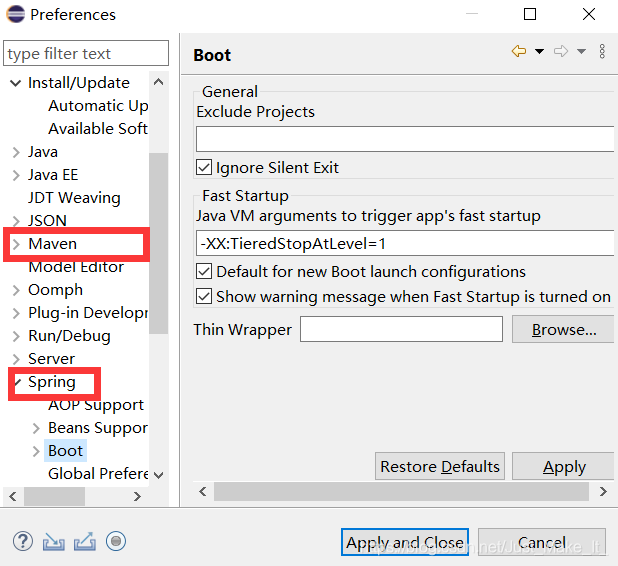Click Boot page scrollbar right arrow
This screenshot has width=618, height=566.
[x=603, y=491]
